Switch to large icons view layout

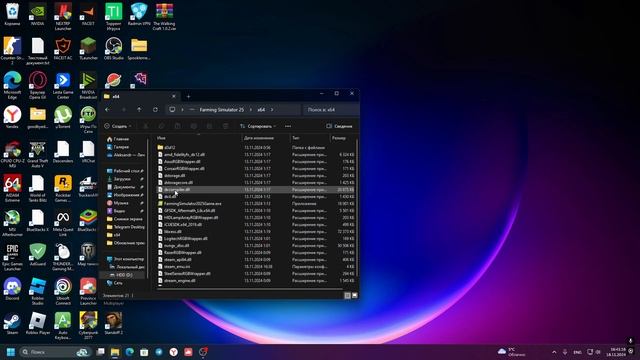(x=354, y=295)
